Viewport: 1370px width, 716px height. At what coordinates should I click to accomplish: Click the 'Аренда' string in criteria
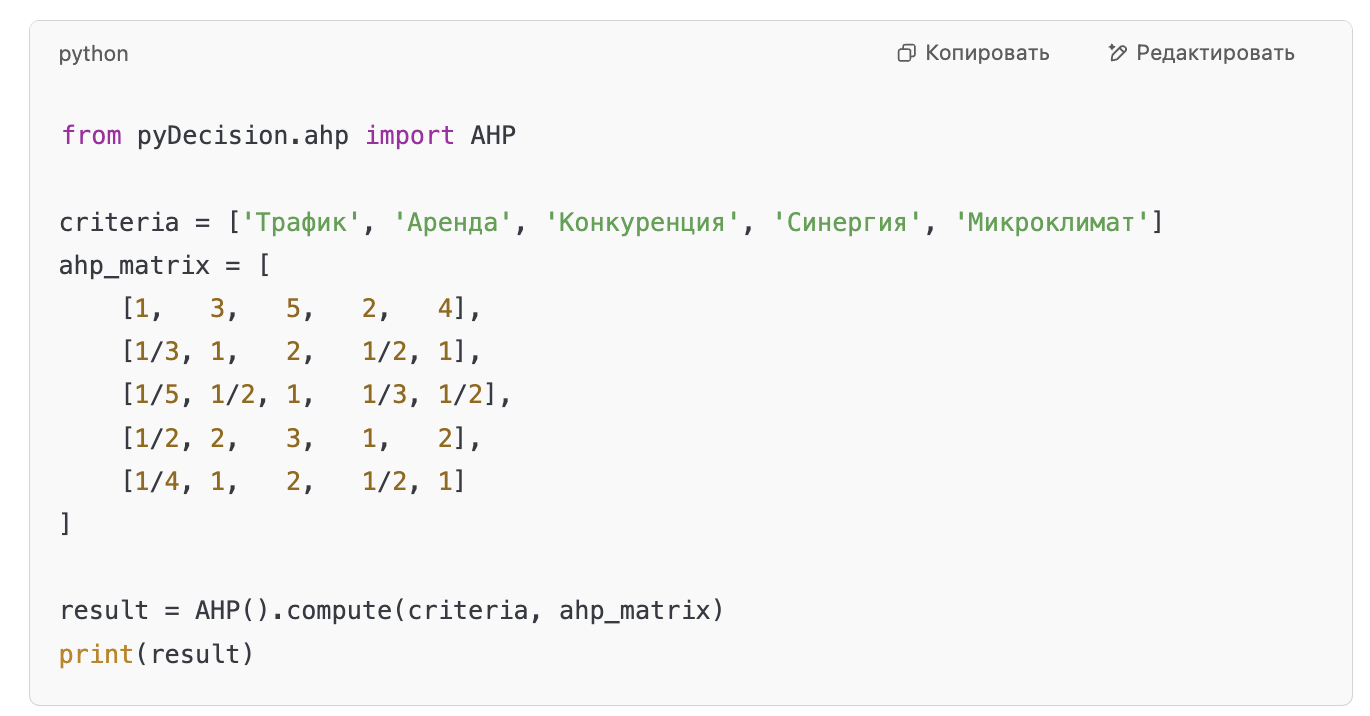point(452,222)
